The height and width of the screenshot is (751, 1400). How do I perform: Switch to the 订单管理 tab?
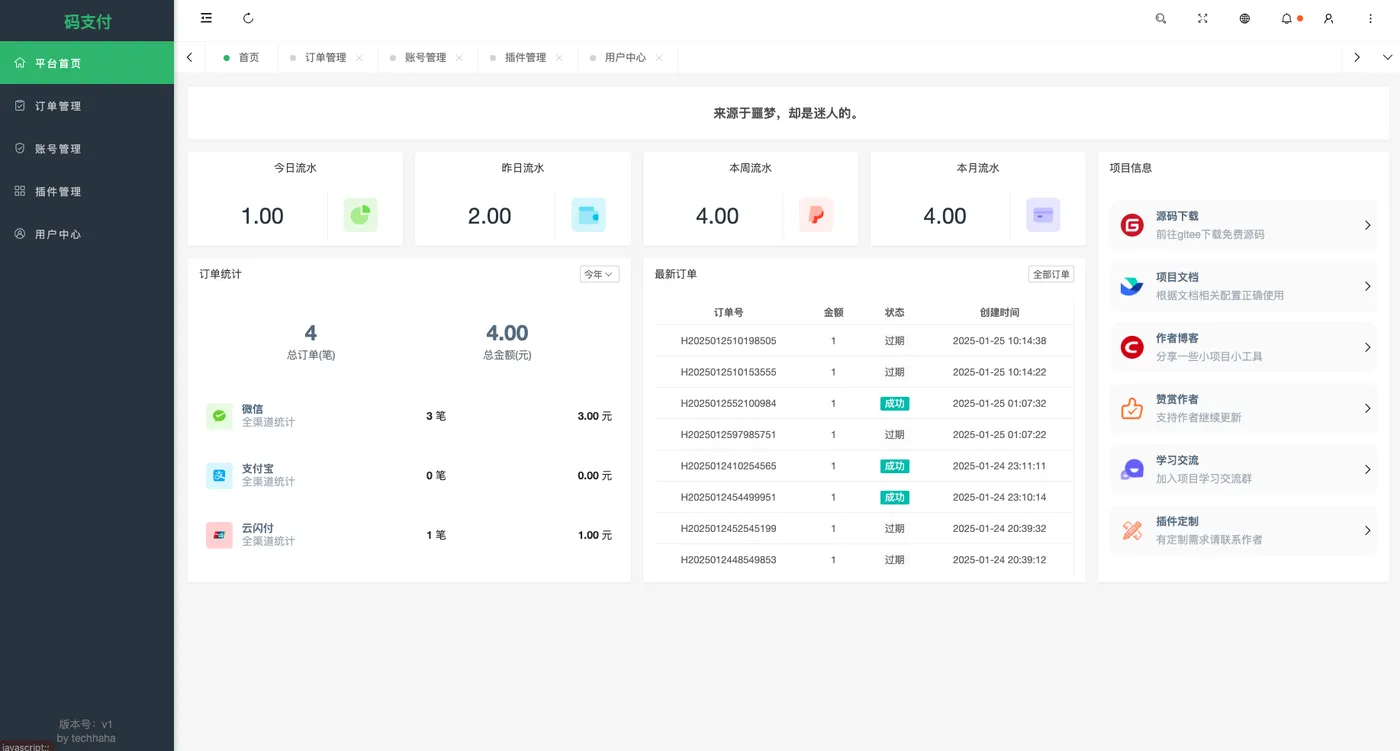(326, 58)
